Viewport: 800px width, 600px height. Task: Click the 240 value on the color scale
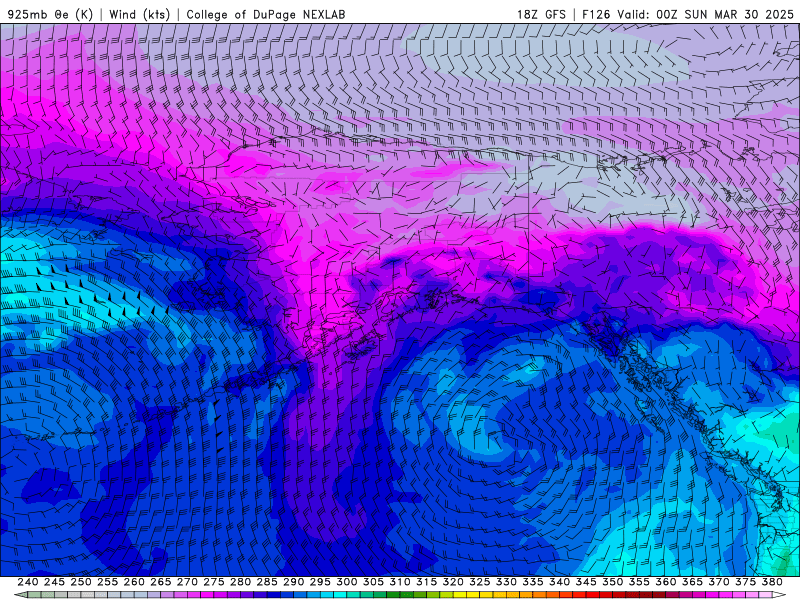[28, 582]
